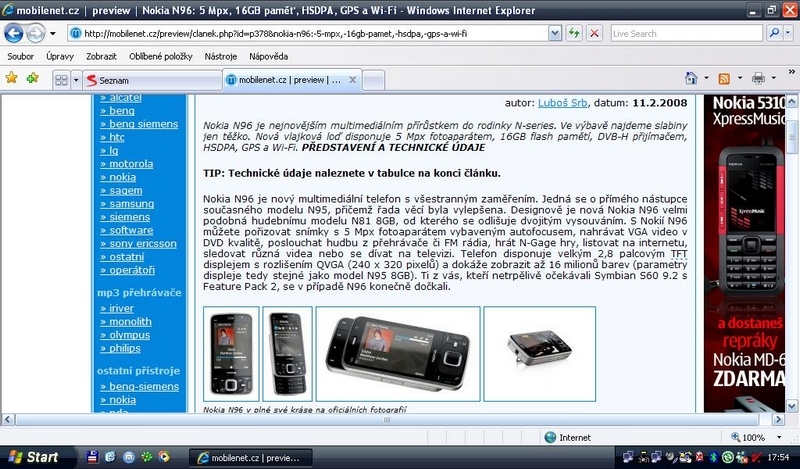Click the floppy disk quick launch icon

[x=92, y=457]
